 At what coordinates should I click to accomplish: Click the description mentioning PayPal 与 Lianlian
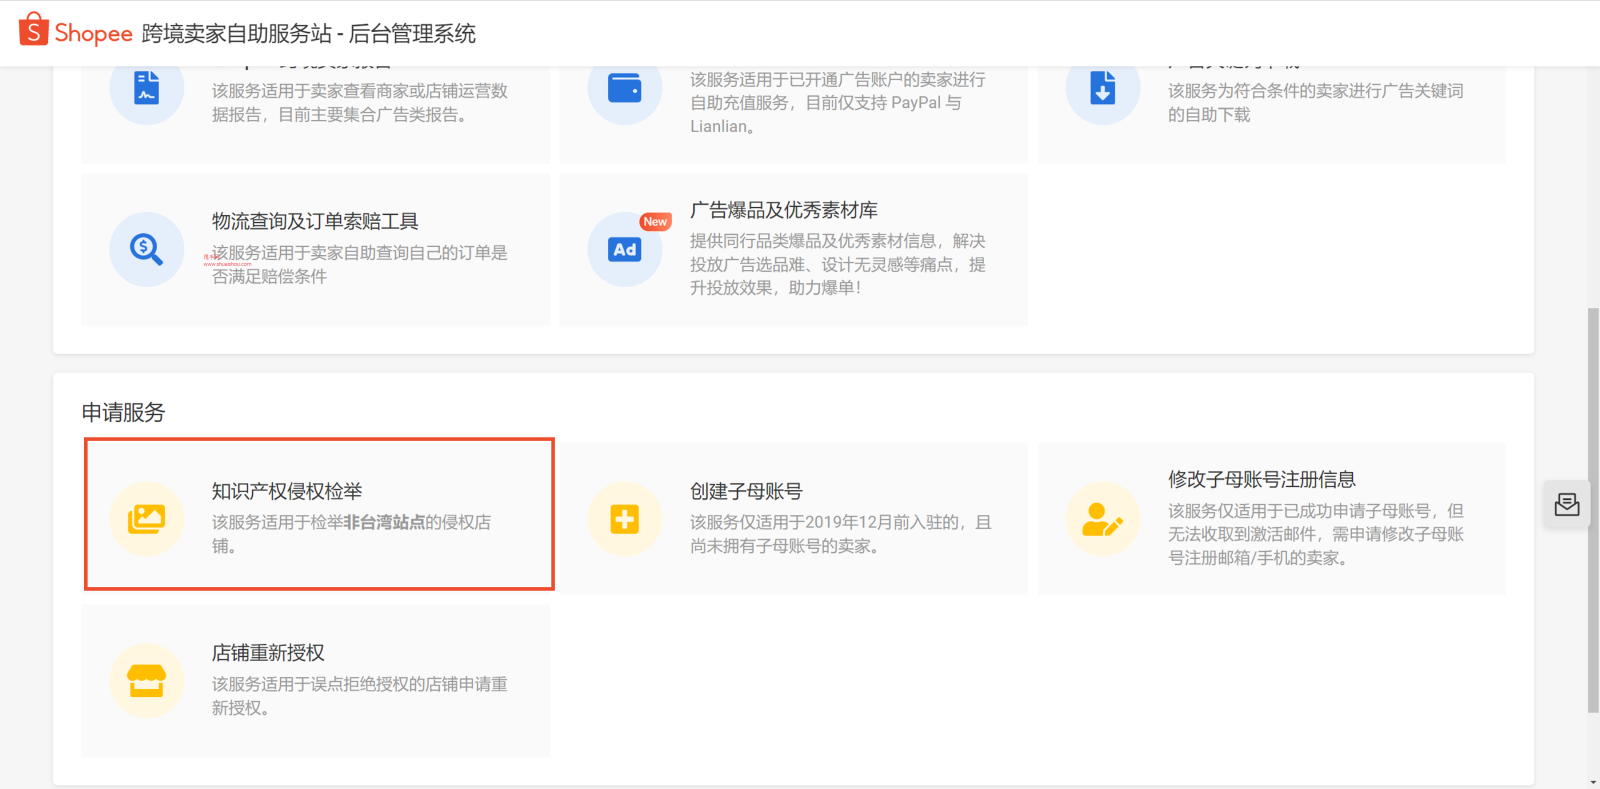click(838, 102)
